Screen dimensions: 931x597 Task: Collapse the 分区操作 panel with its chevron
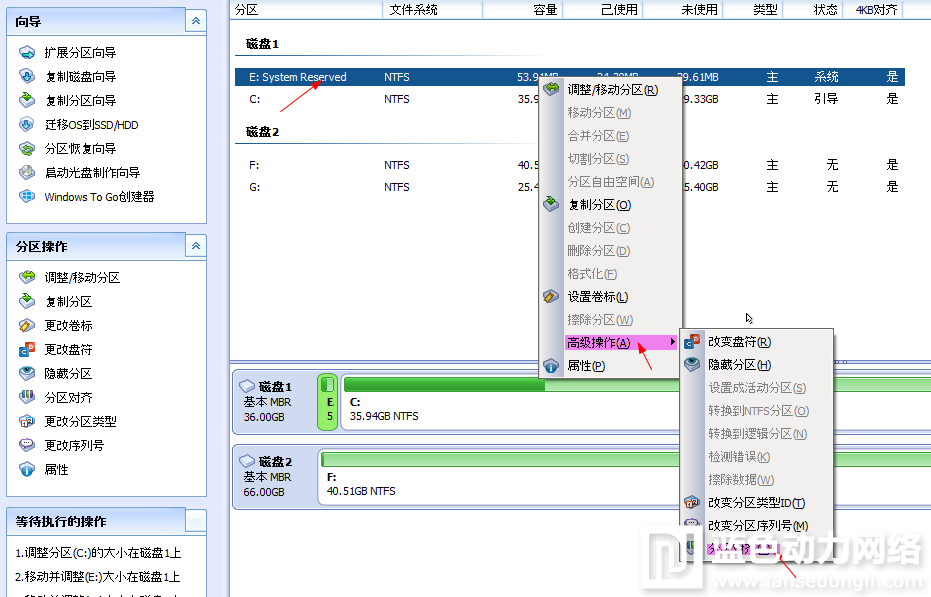coord(196,245)
